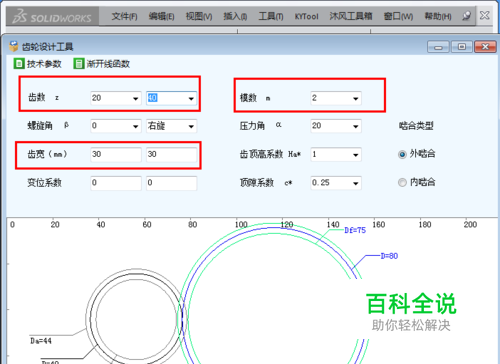Click the pin icon in menu bar

click(467, 16)
